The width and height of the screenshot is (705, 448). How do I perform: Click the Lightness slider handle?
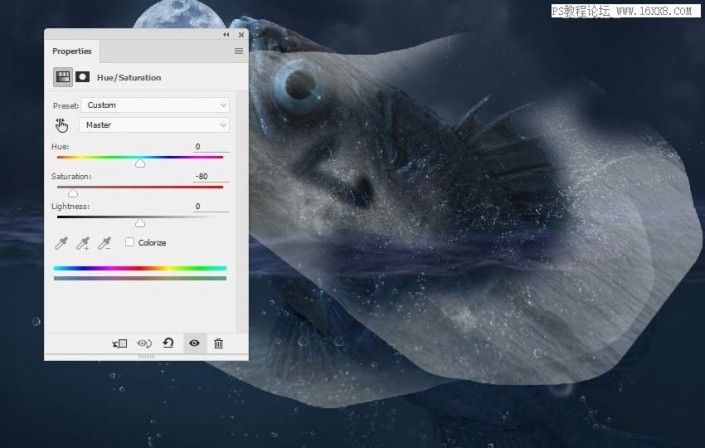coord(140,223)
